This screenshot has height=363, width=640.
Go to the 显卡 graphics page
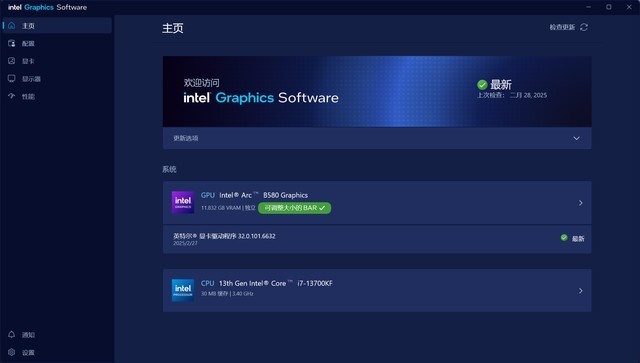(57, 61)
